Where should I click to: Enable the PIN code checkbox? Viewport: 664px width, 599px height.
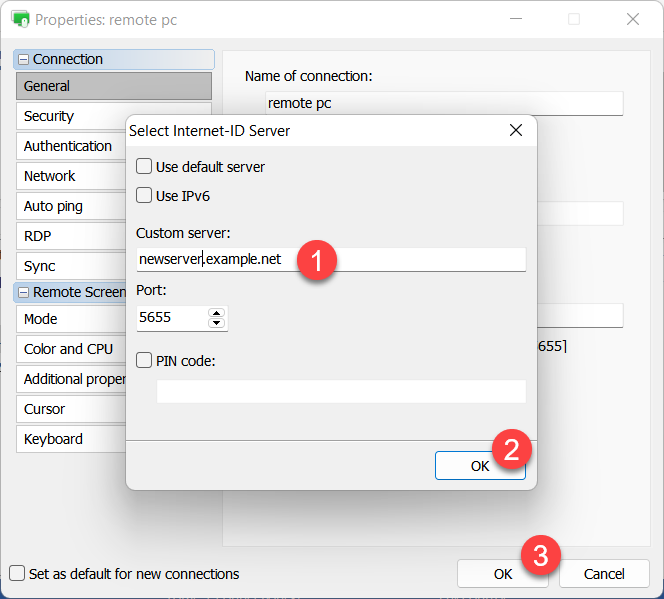click(145, 361)
